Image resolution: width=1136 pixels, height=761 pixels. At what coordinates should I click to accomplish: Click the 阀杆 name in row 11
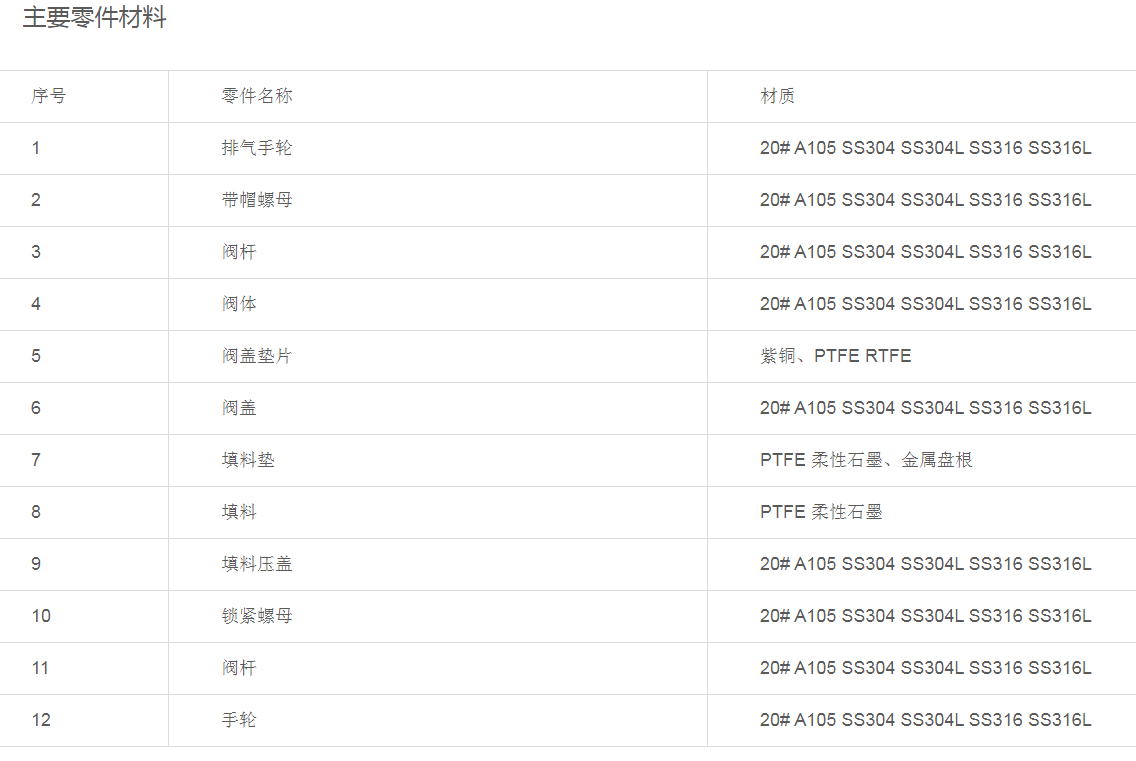point(239,668)
